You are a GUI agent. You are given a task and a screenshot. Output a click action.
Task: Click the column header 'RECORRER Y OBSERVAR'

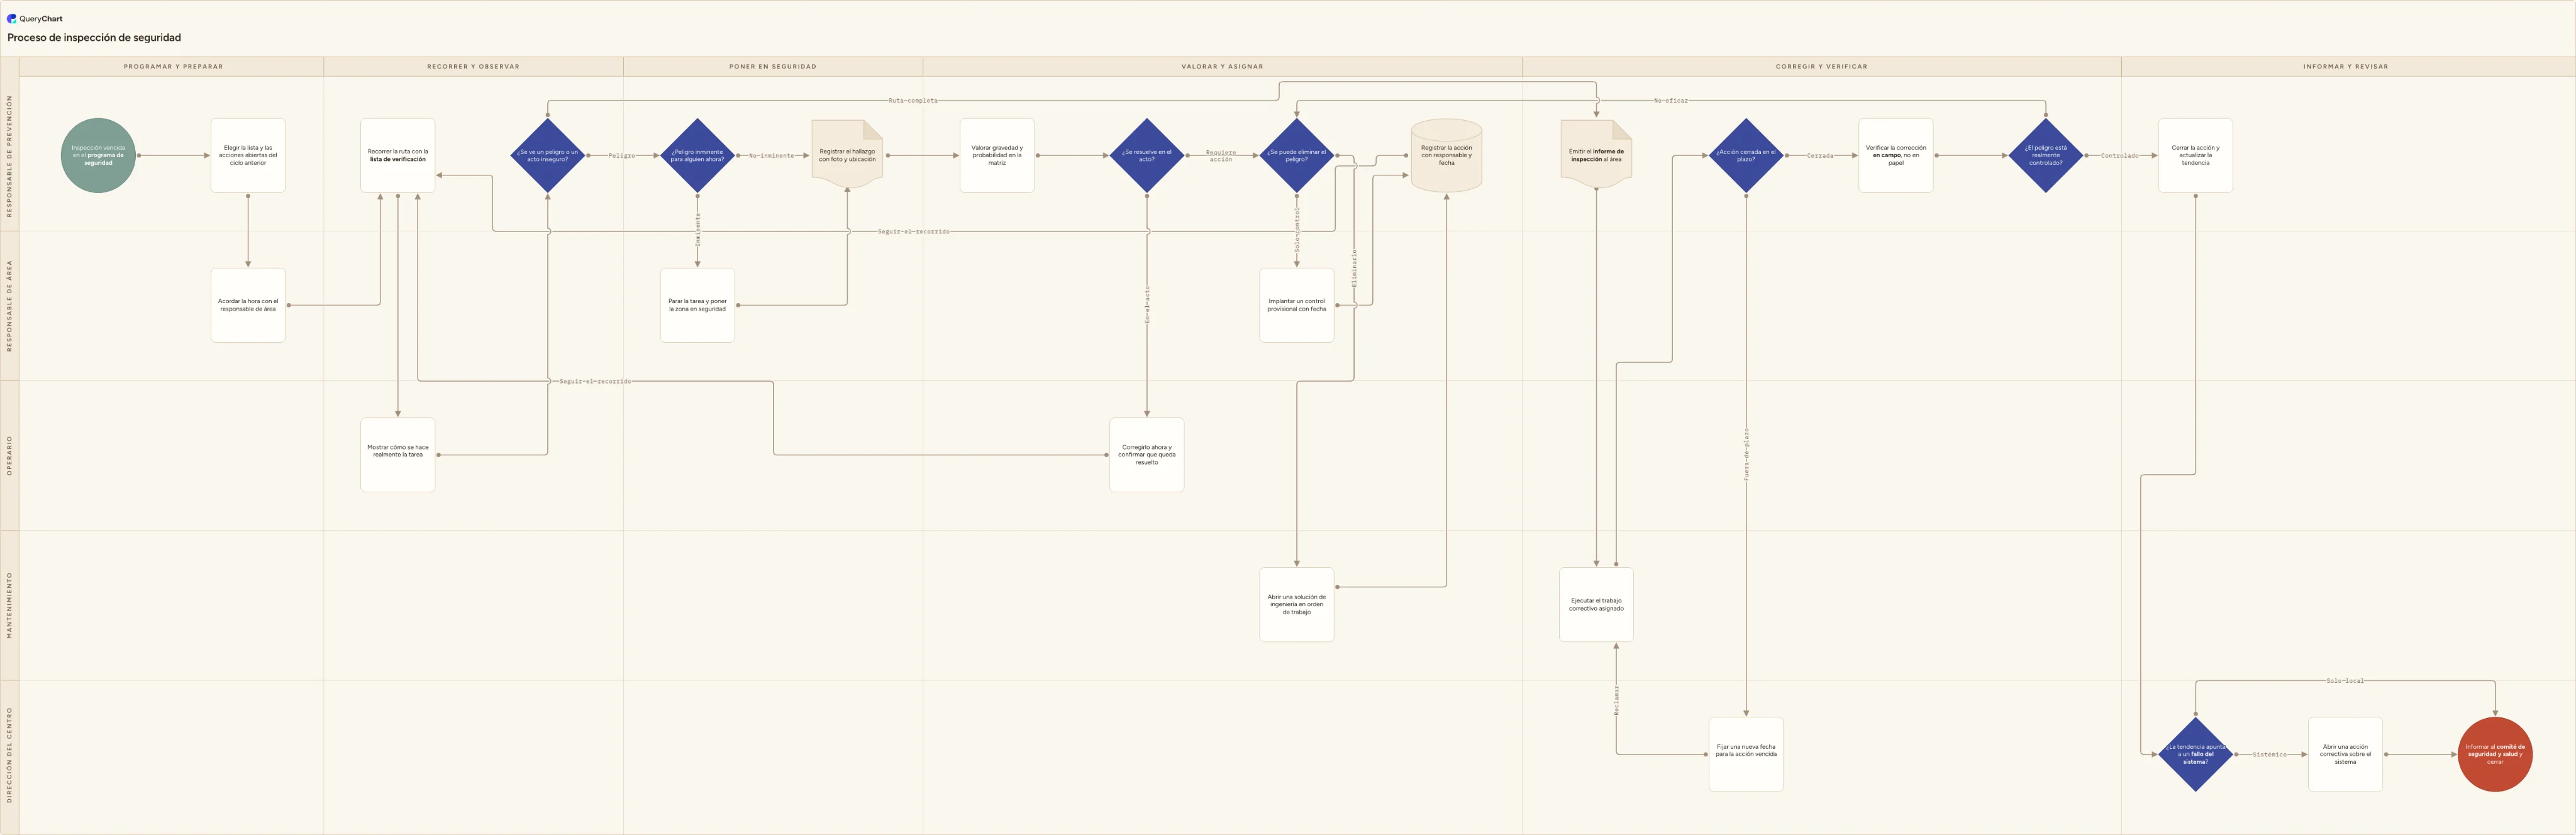[473, 67]
